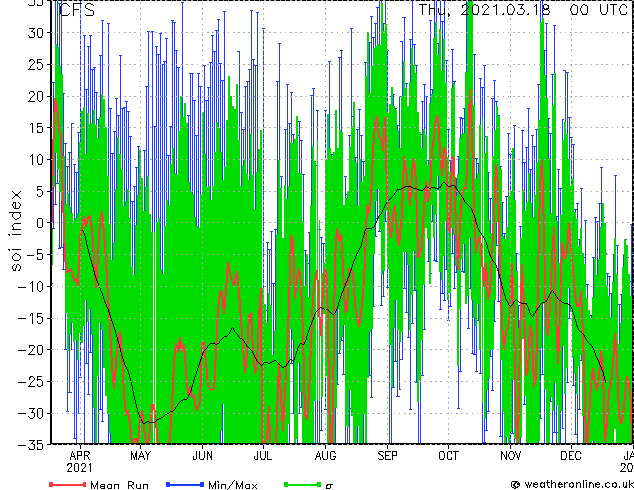Click the CFS model title label
This screenshot has width=634, height=490.
pyautogui.click(x=77, y=10)
